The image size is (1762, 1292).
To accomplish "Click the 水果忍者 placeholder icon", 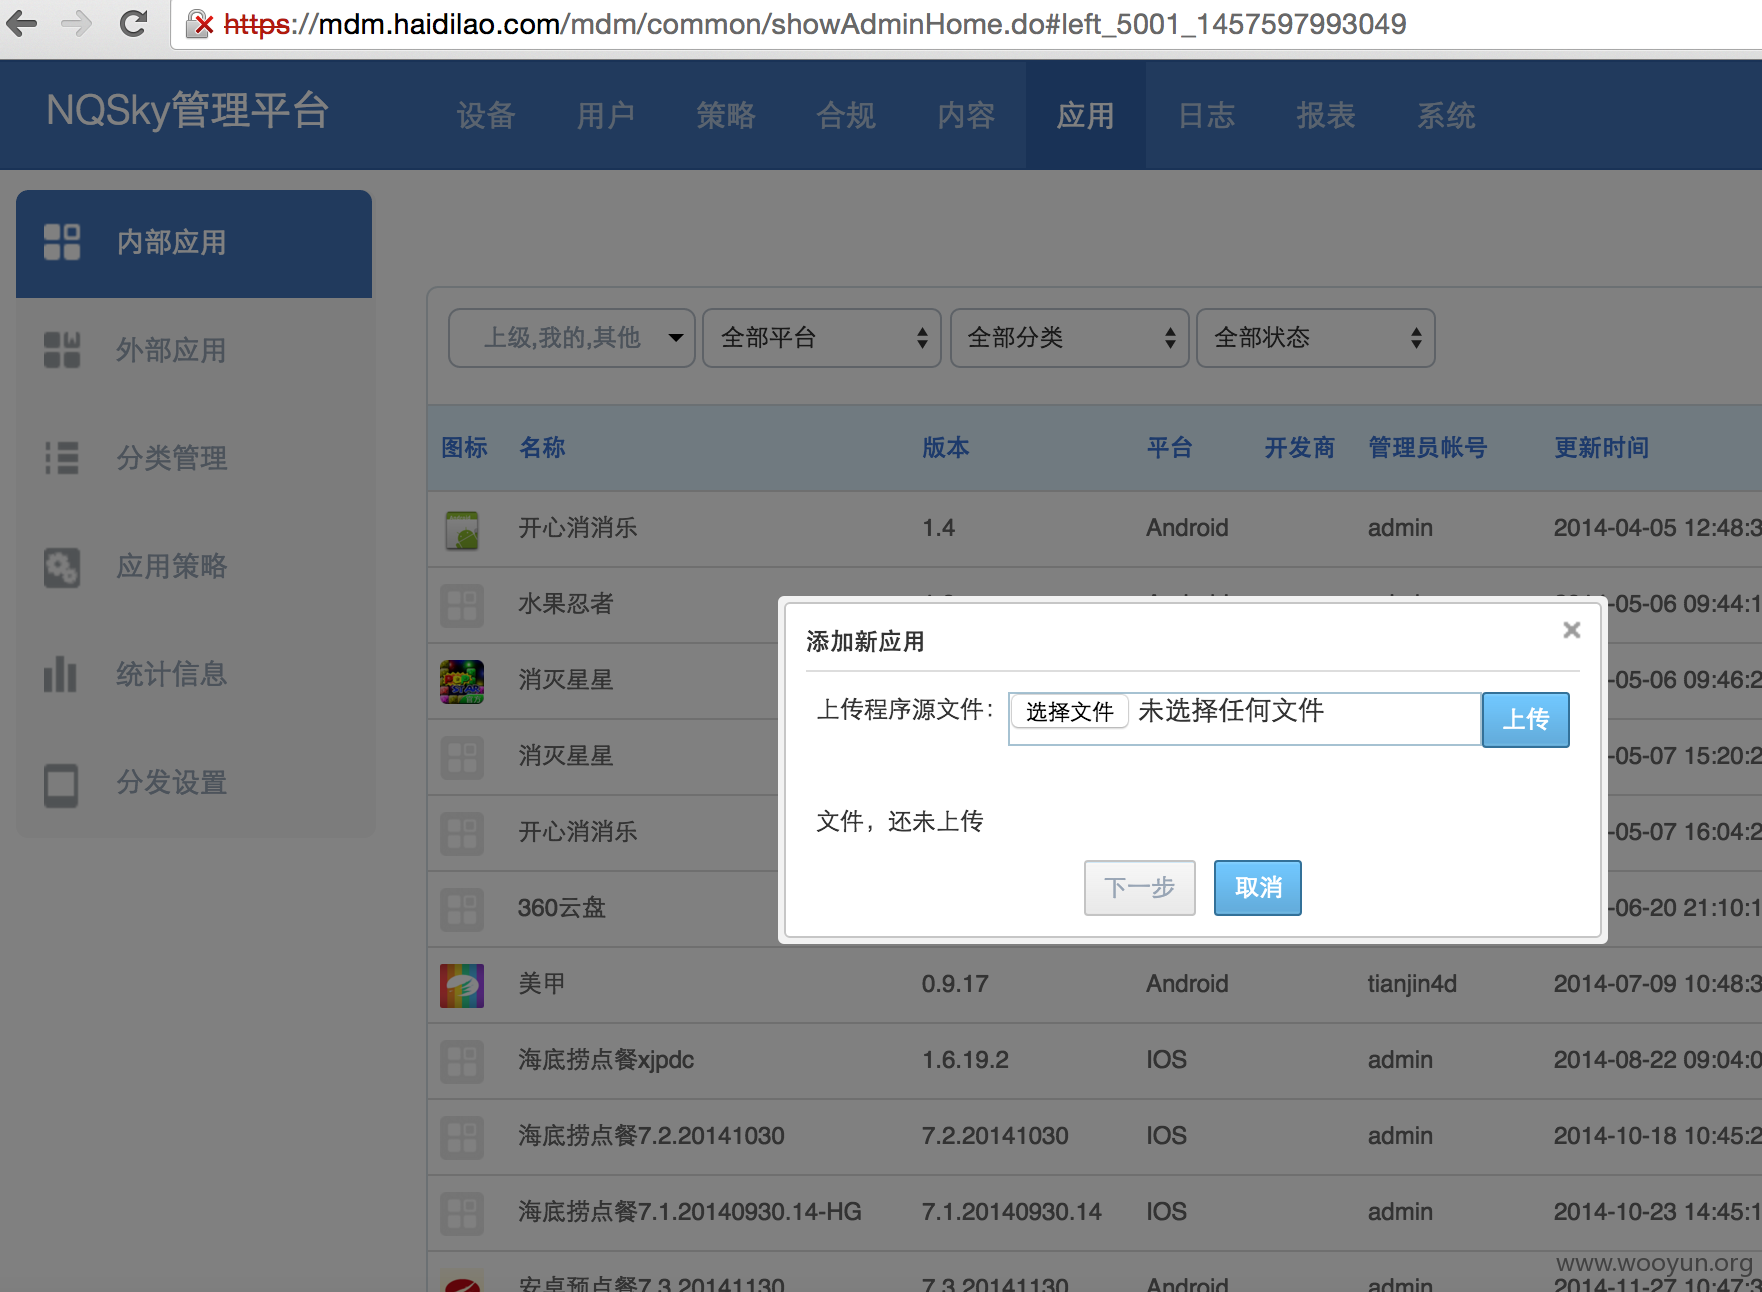I will 462,606.
